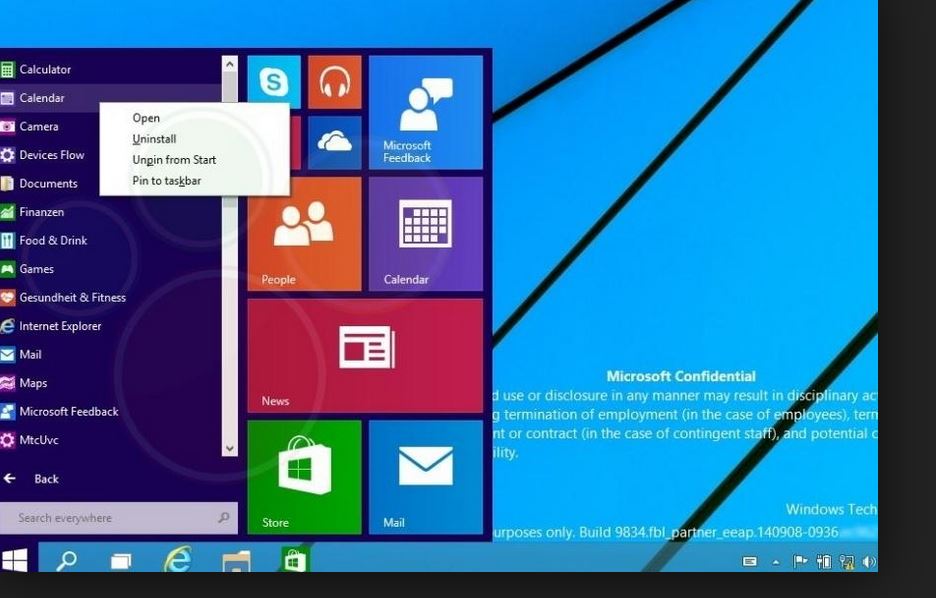Open the News tile
The height and width of the screenshot is (598, 936).
365,355
